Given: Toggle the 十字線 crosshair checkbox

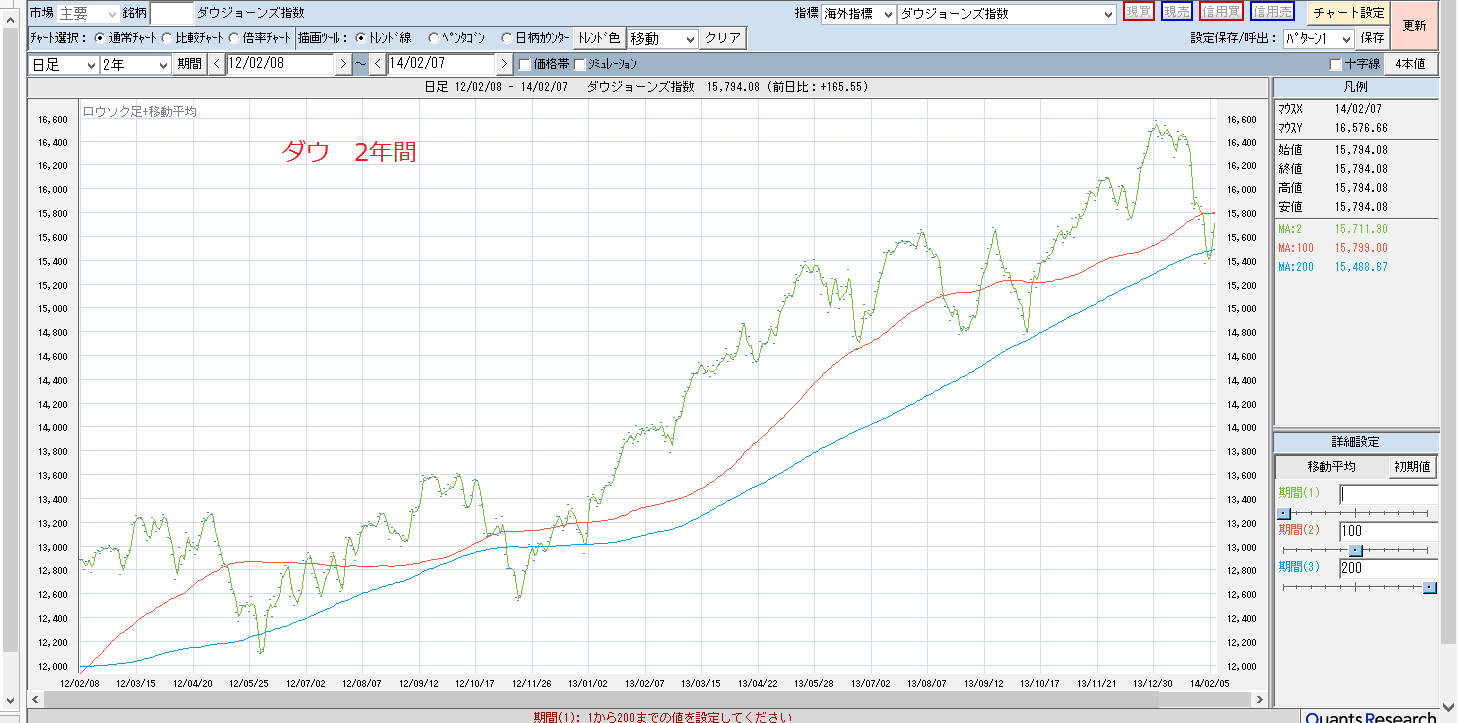Looking at the screenshot, I should point(1336,64).
